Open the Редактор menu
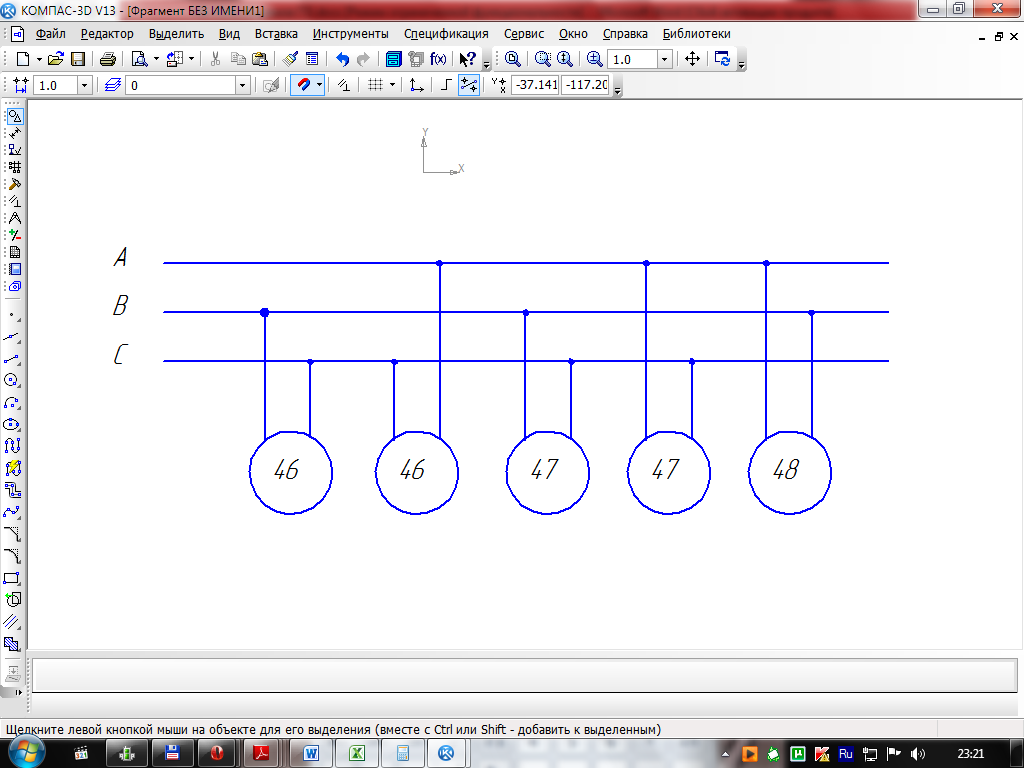Image resolution: width=1024 pixels, height=768 pixels. coord(107,34)
